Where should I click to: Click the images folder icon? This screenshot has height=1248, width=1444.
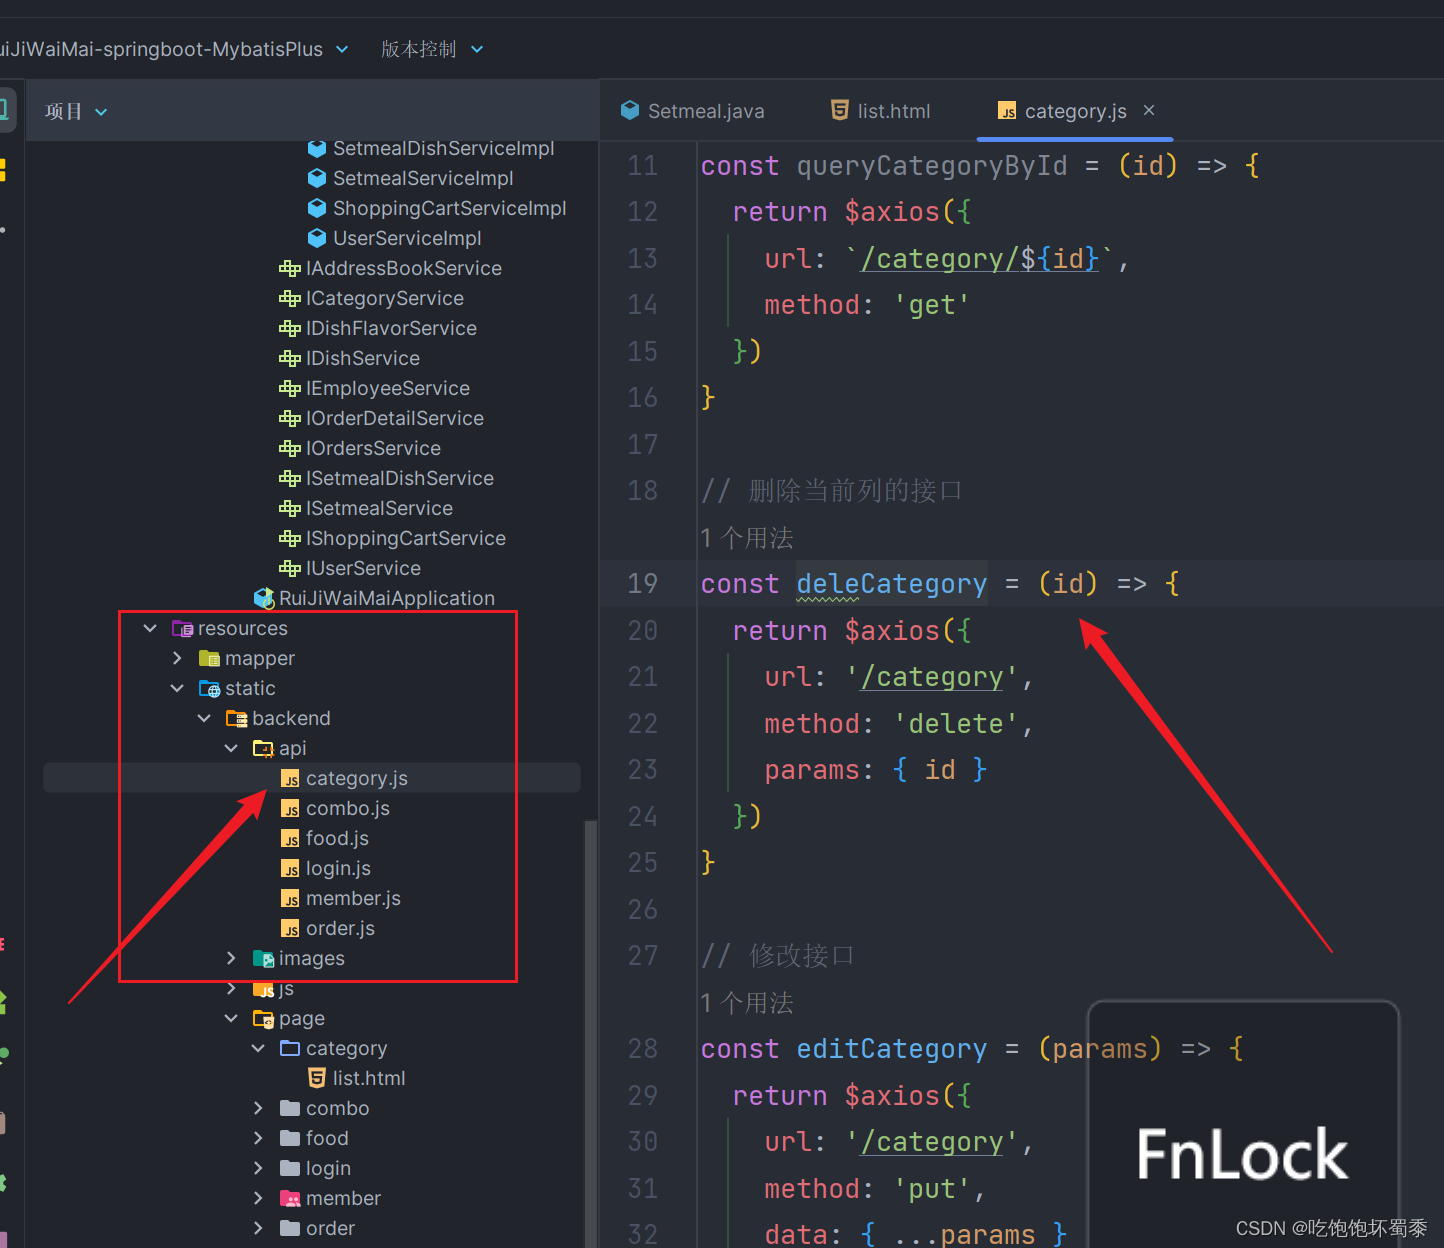coord(263,958)
